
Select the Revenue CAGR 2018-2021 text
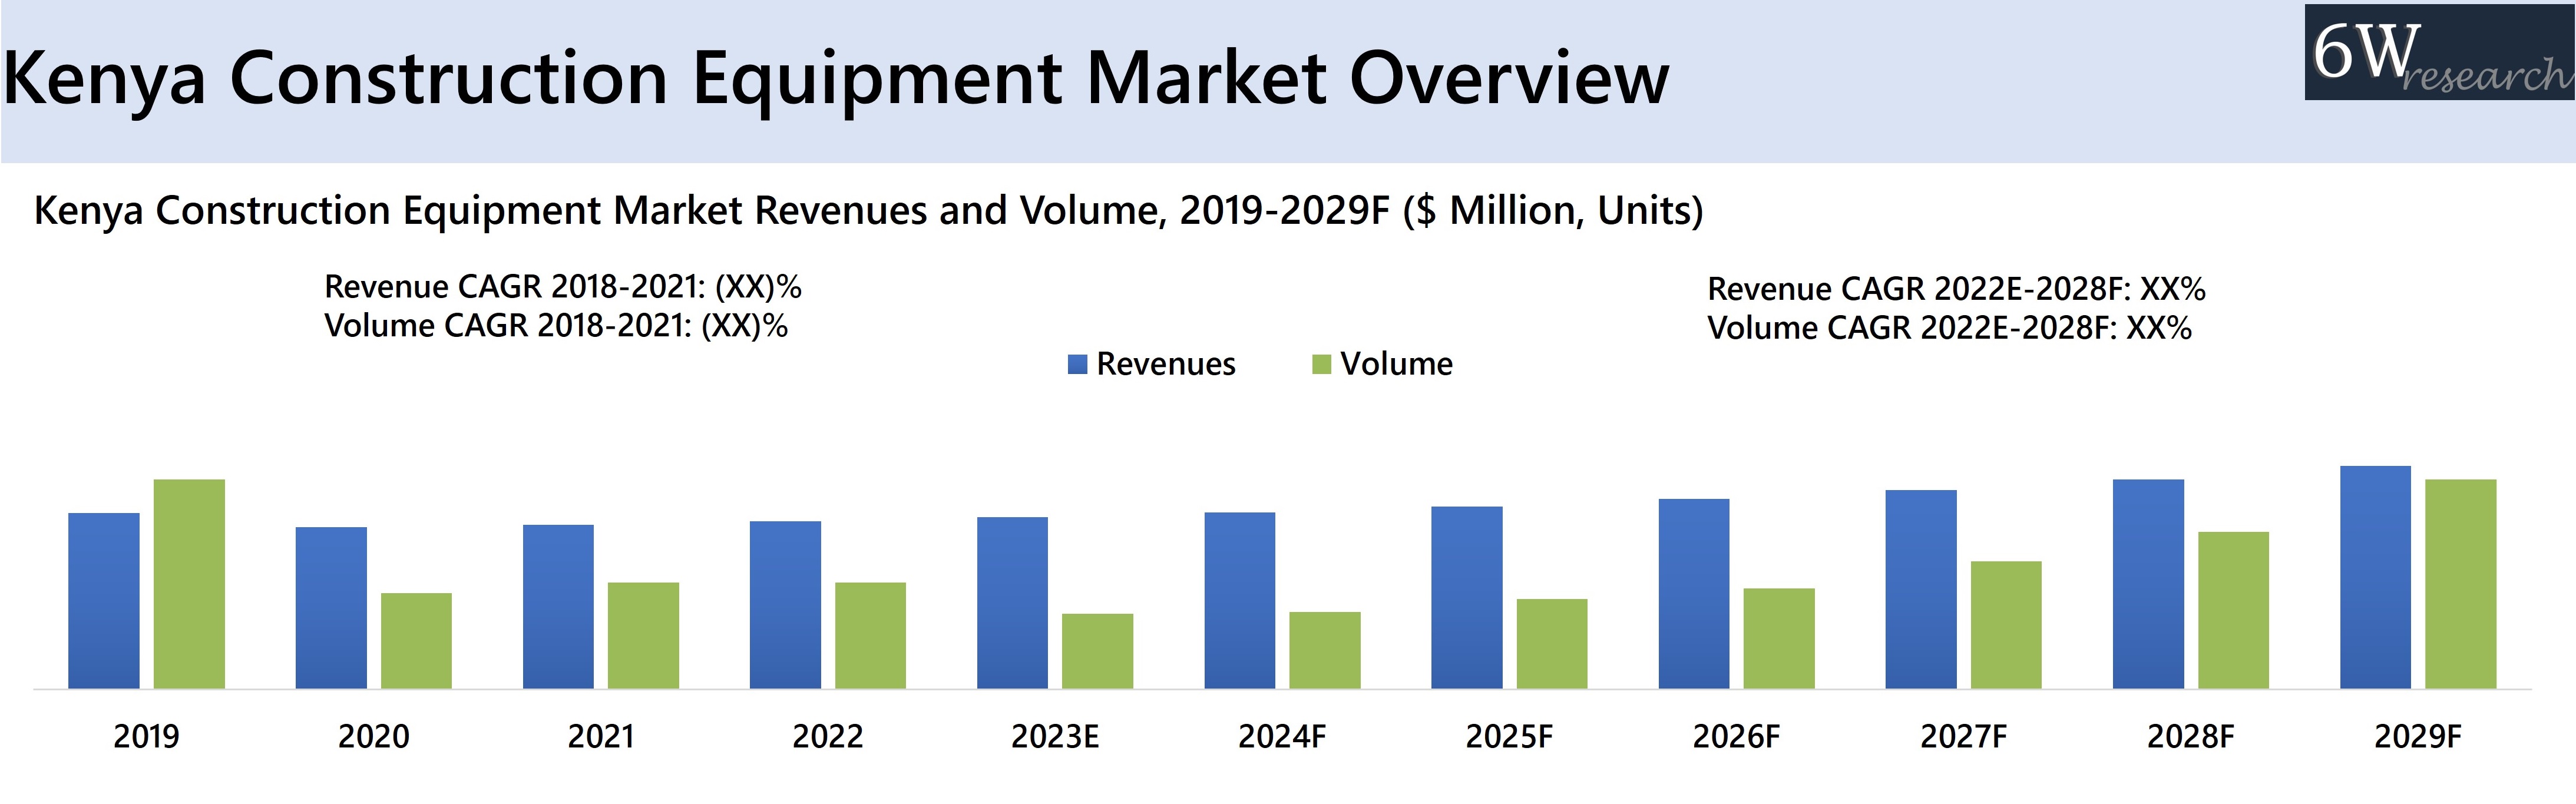[562, 287]
